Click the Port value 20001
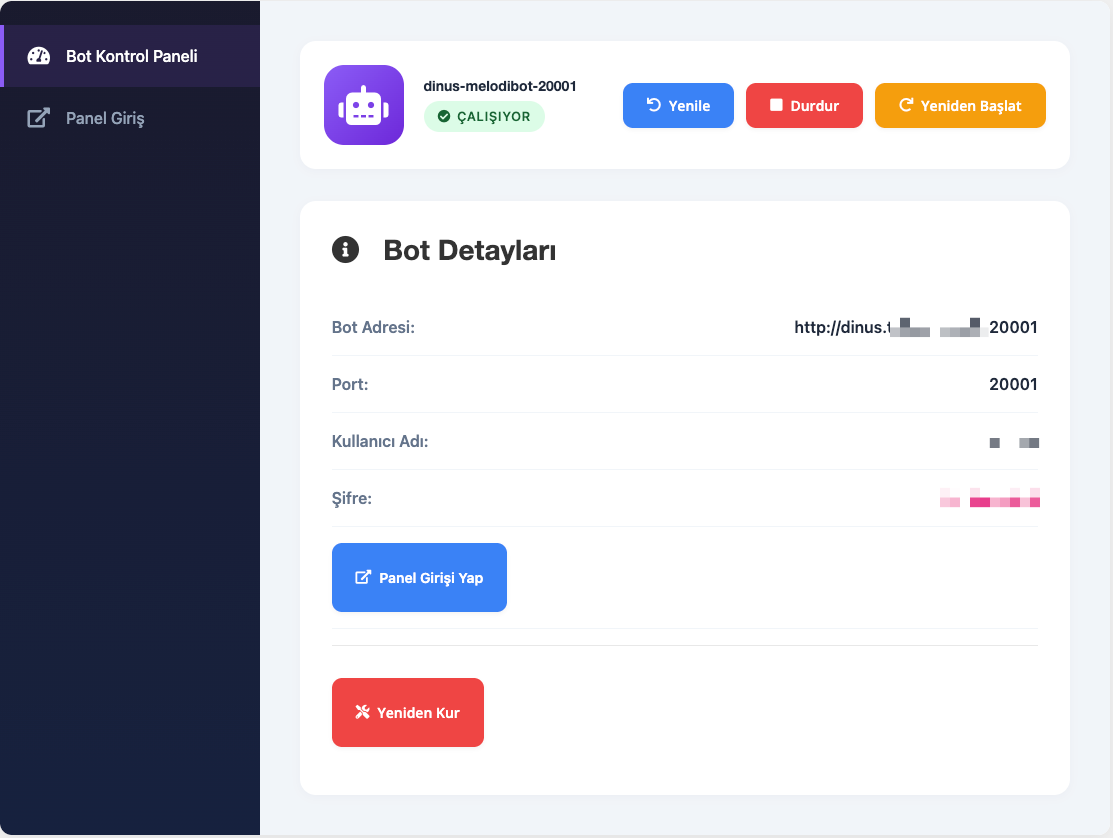This screenshot has height=838, width=1113. (x=1013, y=384)
